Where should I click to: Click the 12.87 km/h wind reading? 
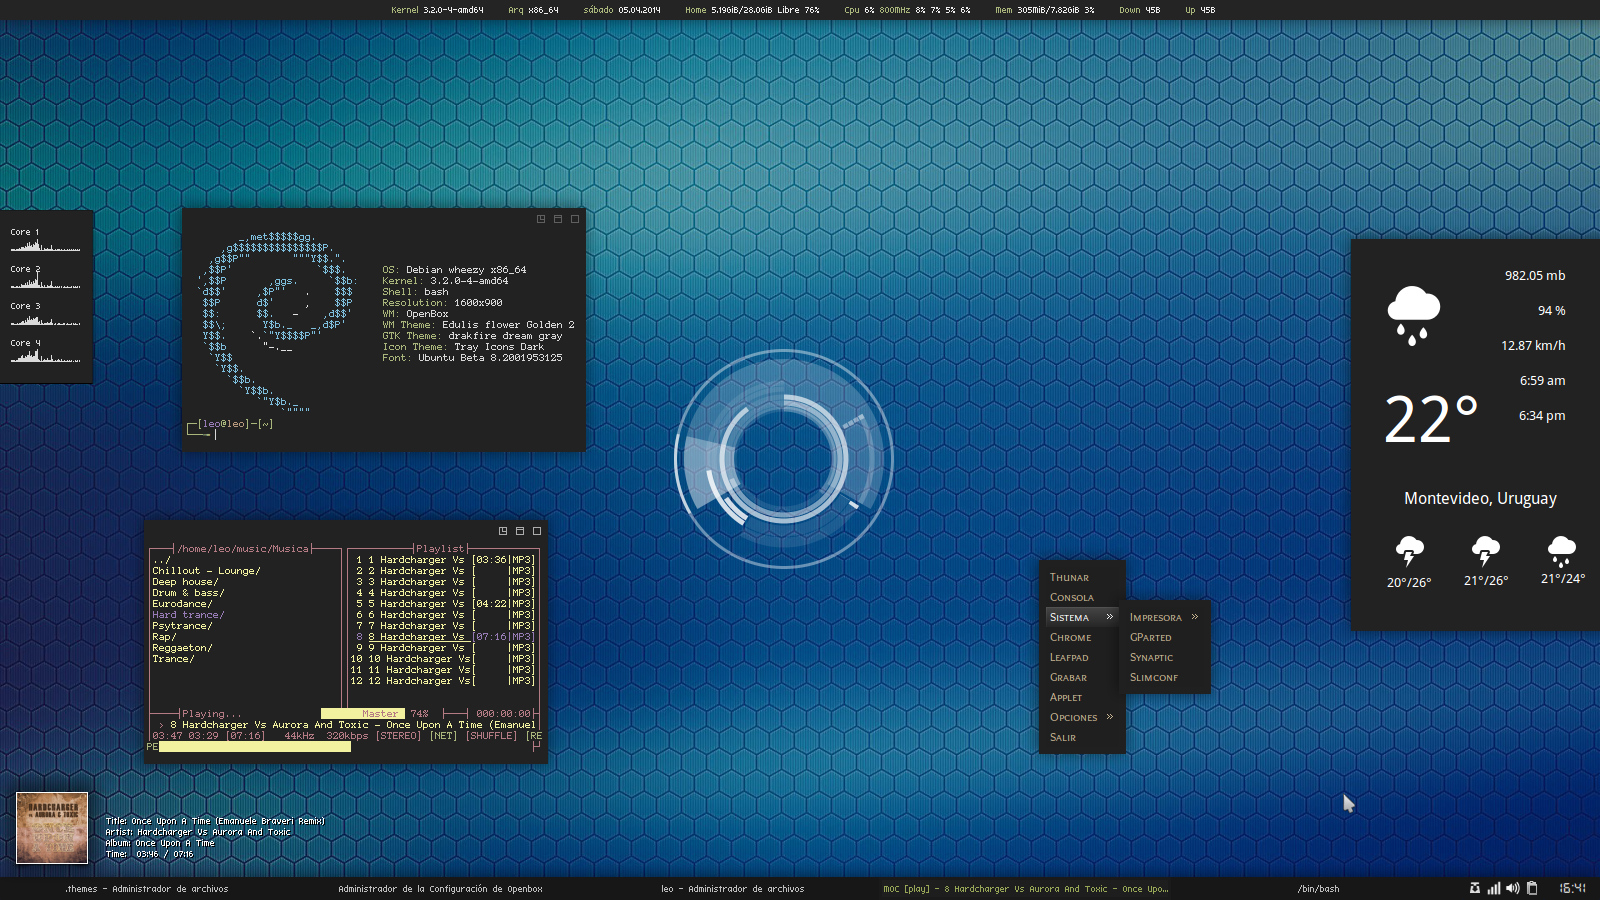point(1533,346)
